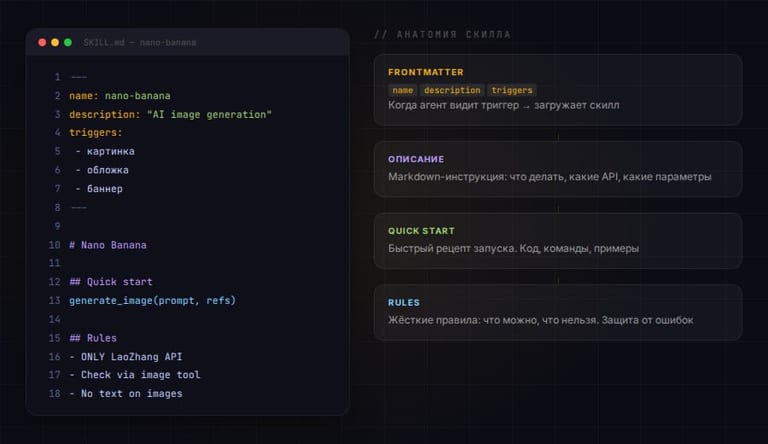Click the opening '---' on line 1
Viewport: 768px width, 444px height.
(79, 77)
